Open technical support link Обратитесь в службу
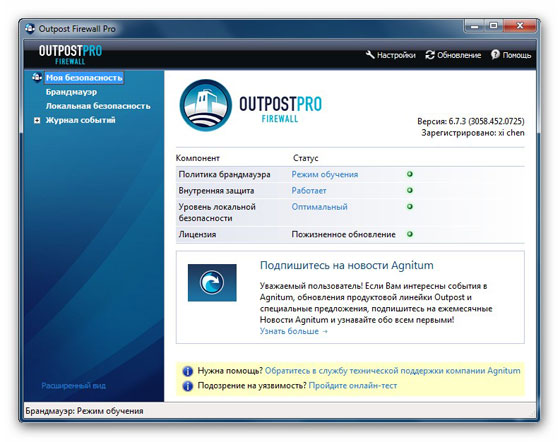Screen dimensions: 560x442 click(392, 371)
